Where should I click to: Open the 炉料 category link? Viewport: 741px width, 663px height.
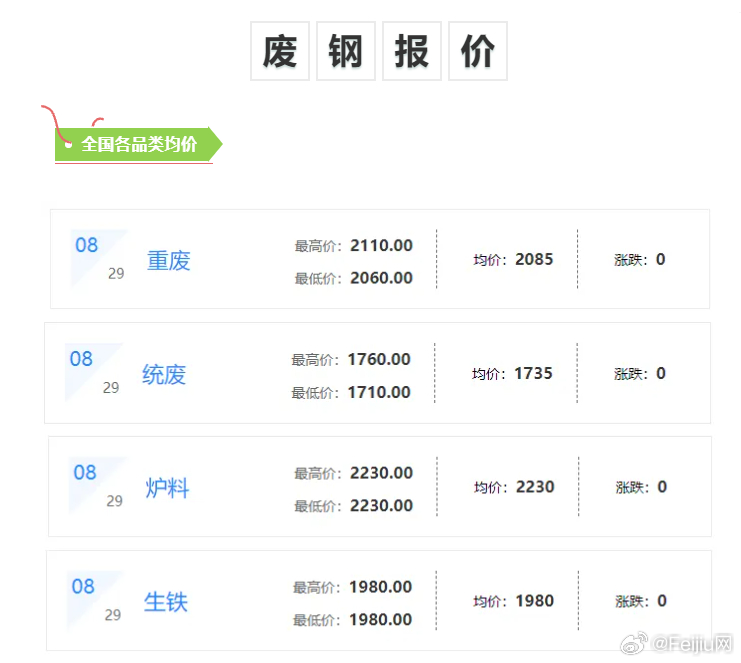(167, 489)
